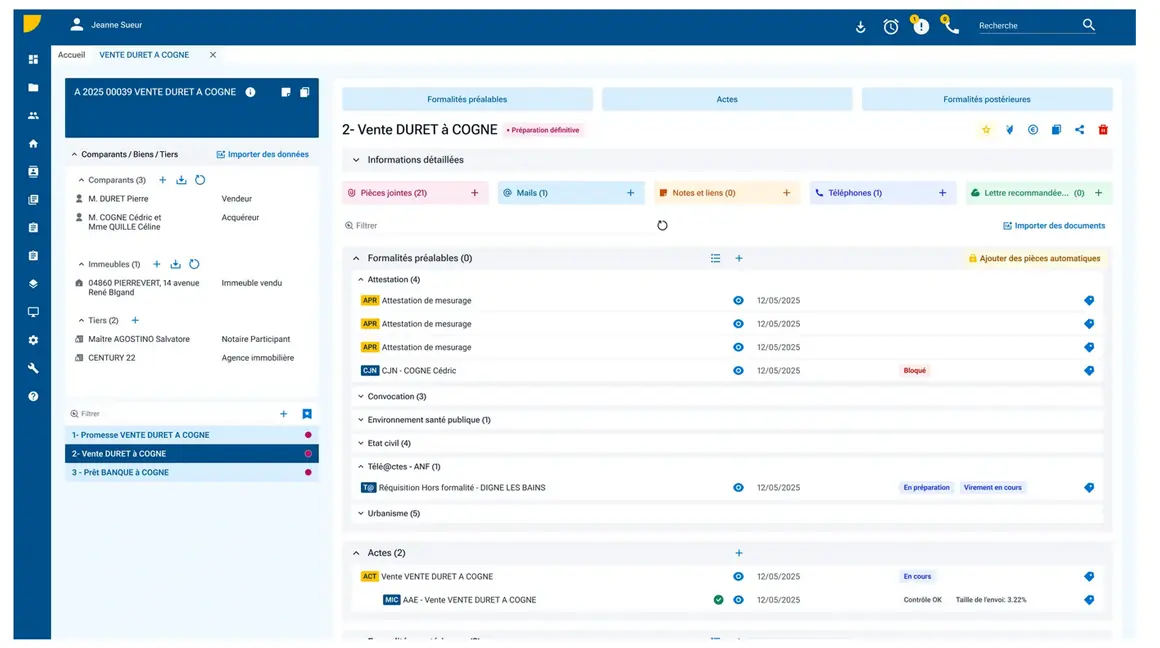Toggle eye icon for CJN - COGNE Cédric

tap(738, 371)
